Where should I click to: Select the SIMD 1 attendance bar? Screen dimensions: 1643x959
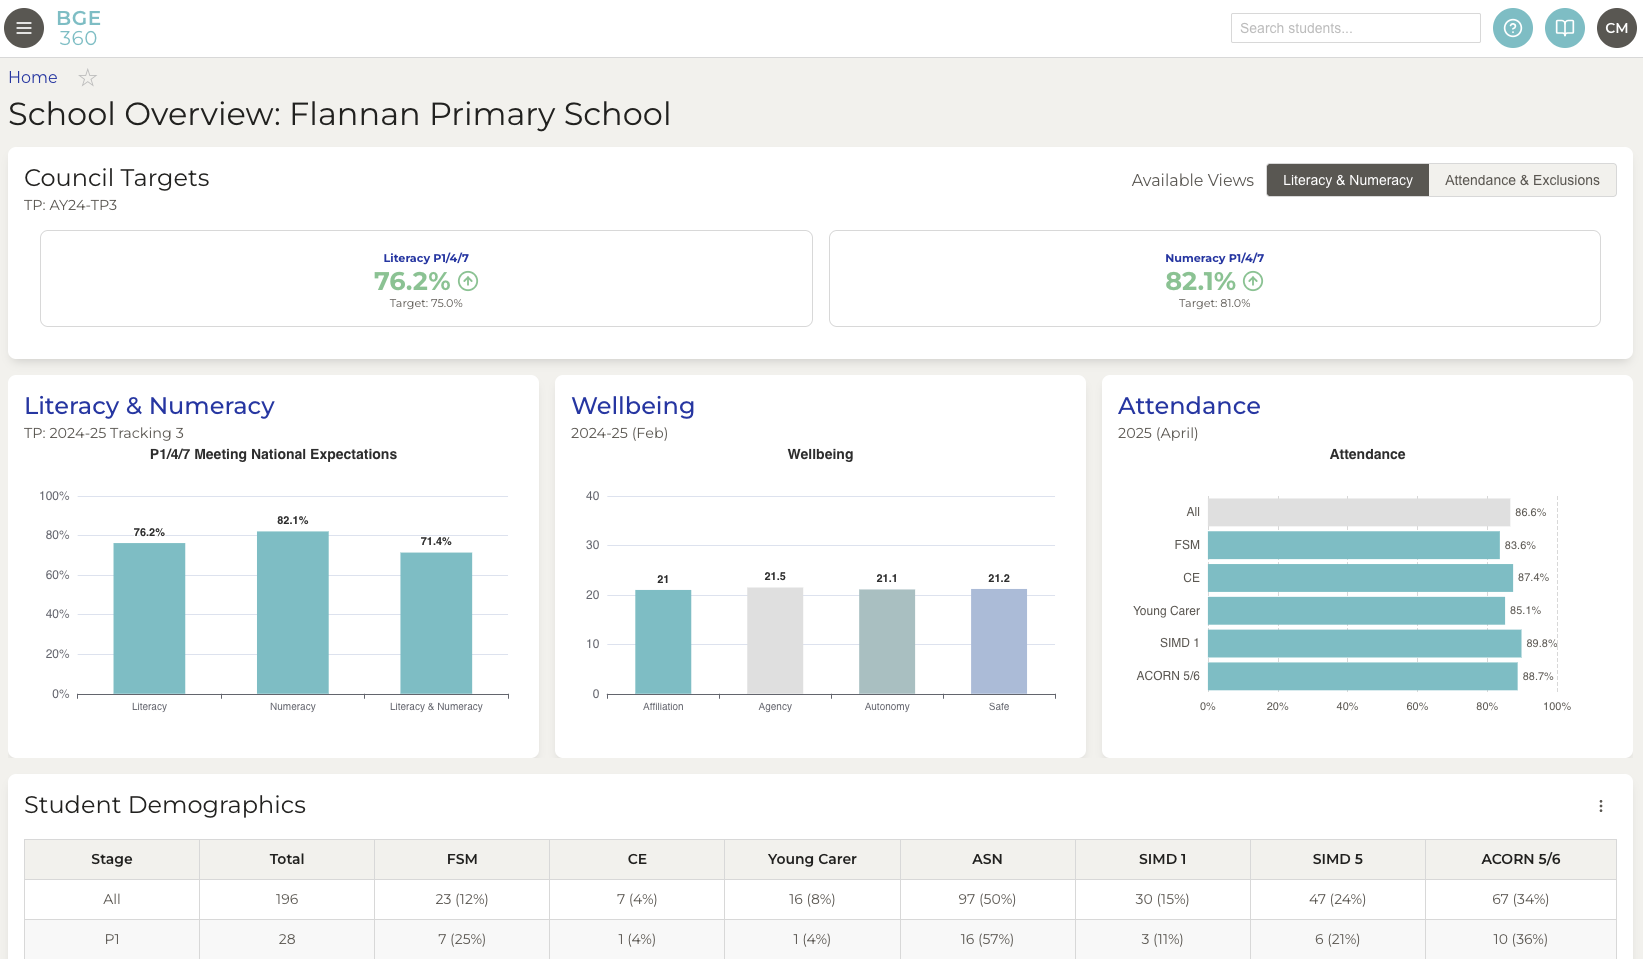coord(1365,643)
